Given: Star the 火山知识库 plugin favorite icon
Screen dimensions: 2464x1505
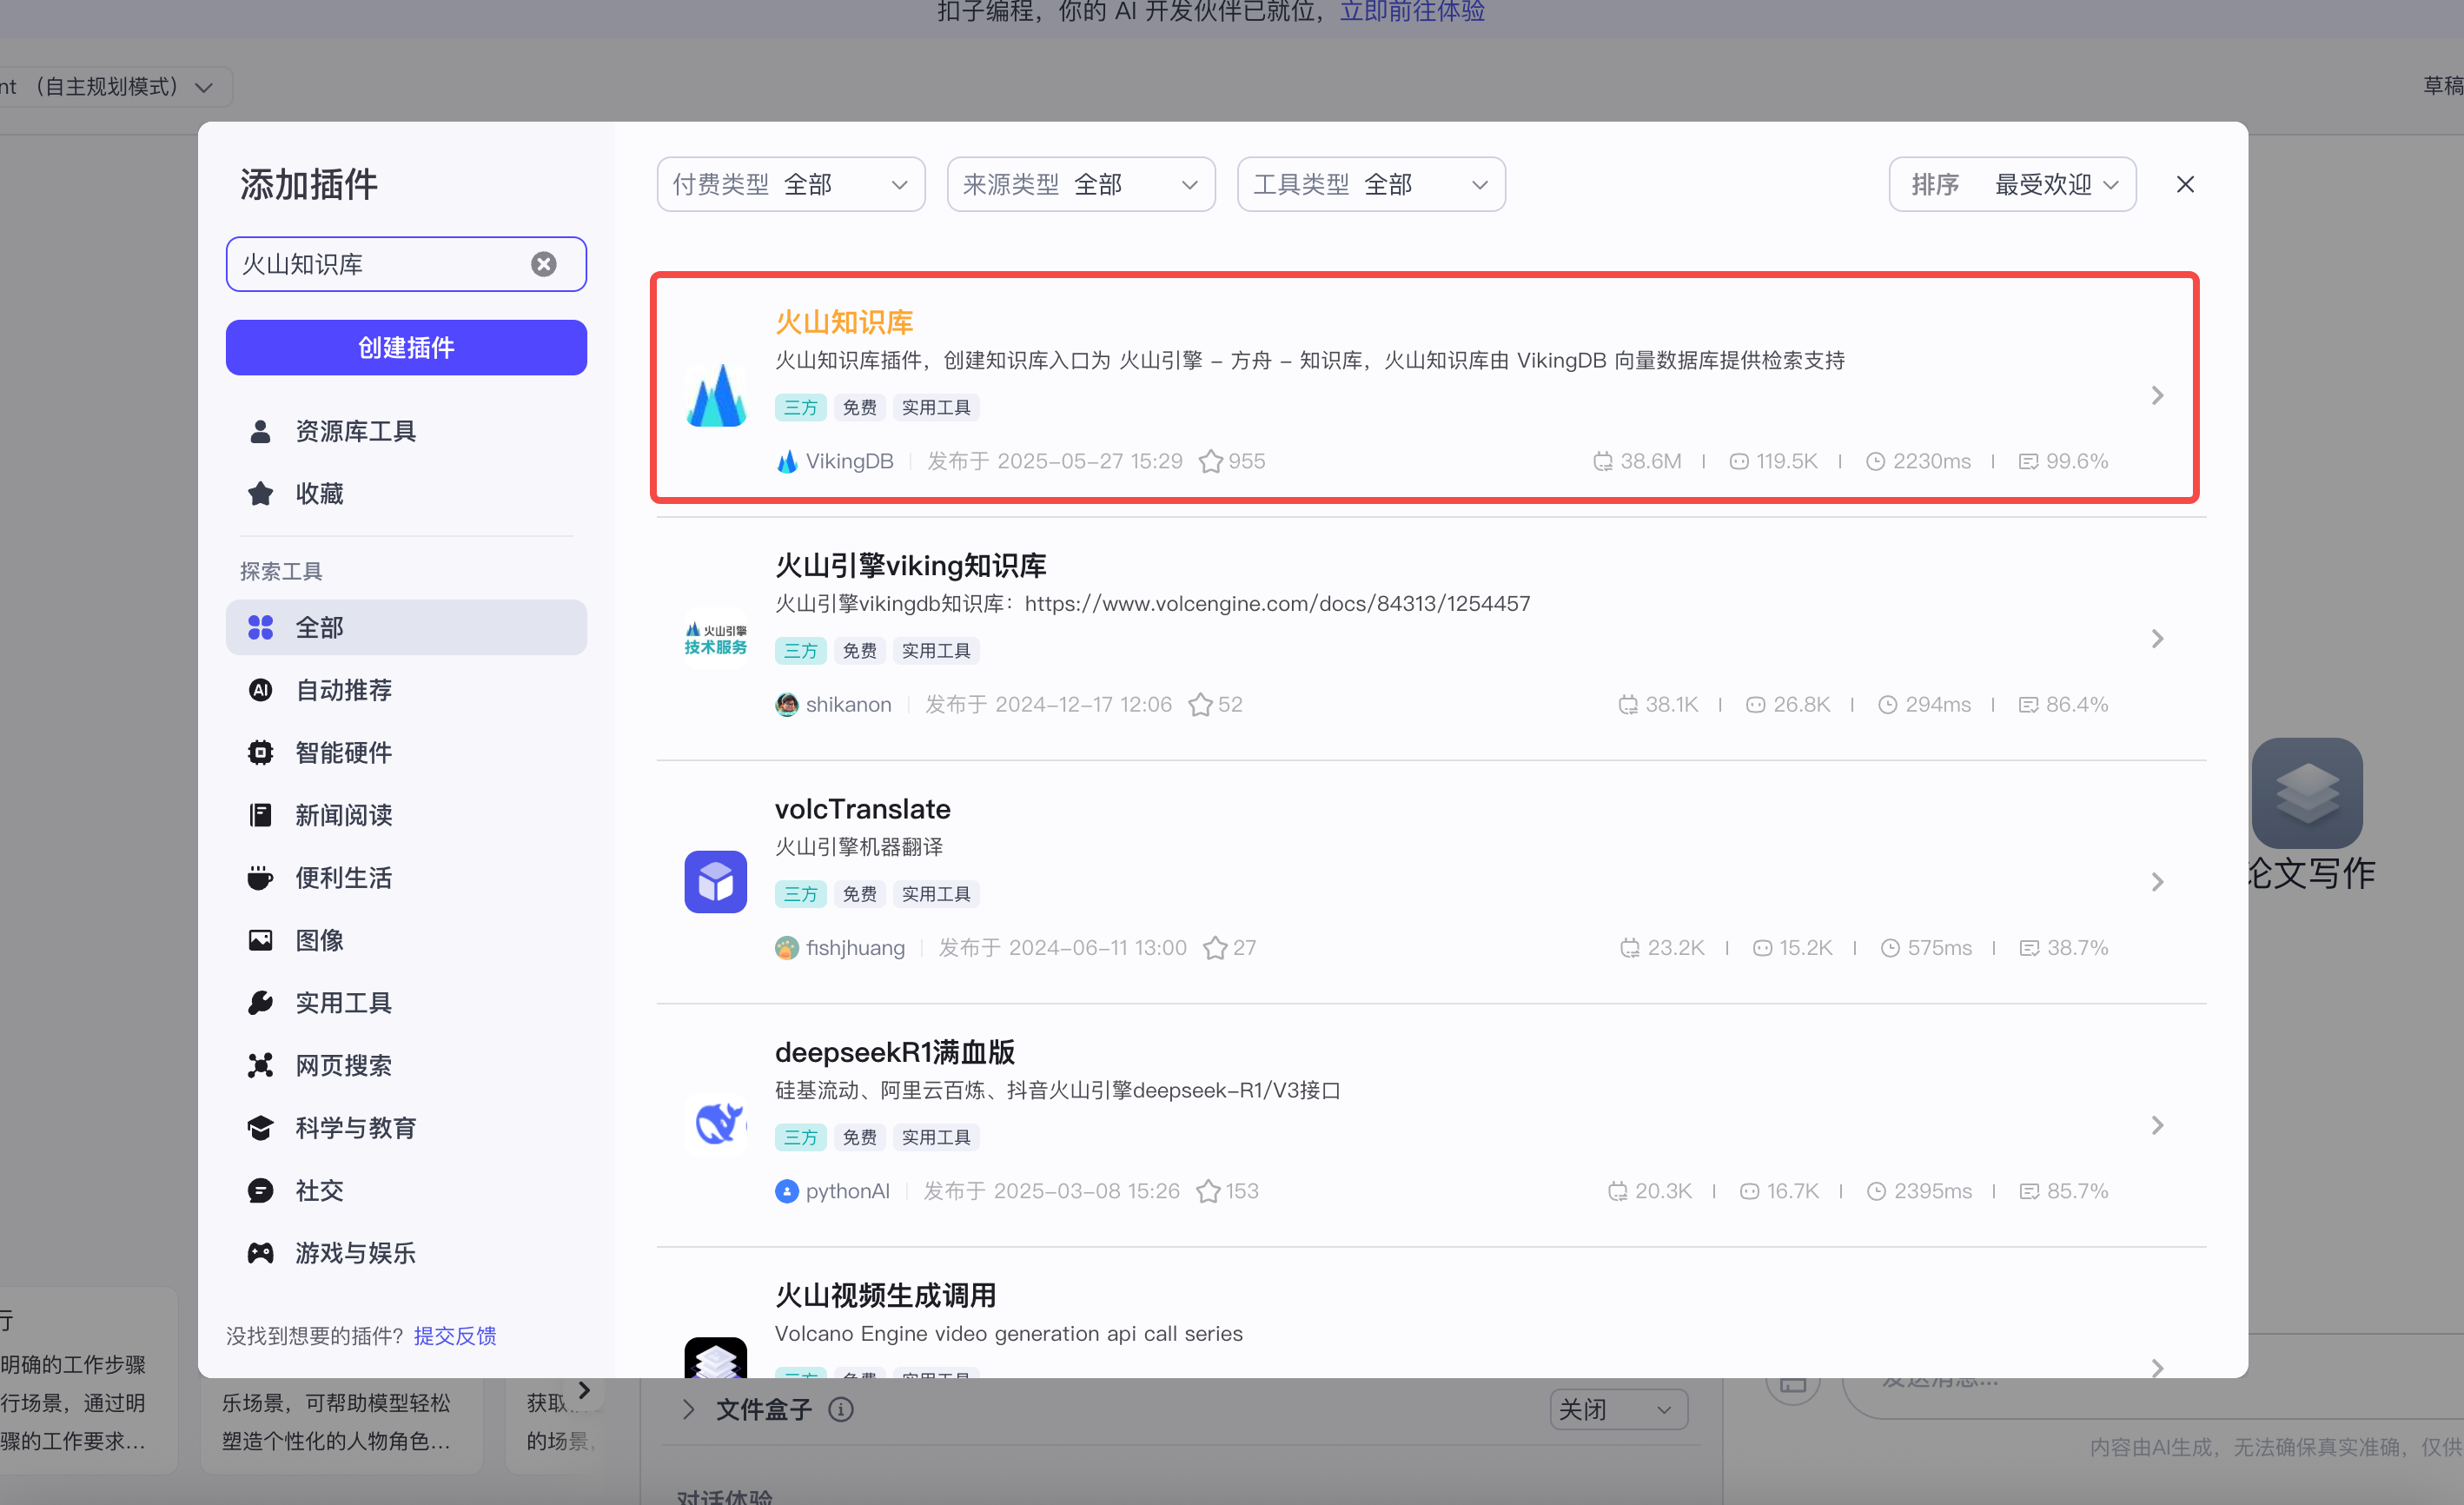Looking at the screenshot, I should point(1210,461).
